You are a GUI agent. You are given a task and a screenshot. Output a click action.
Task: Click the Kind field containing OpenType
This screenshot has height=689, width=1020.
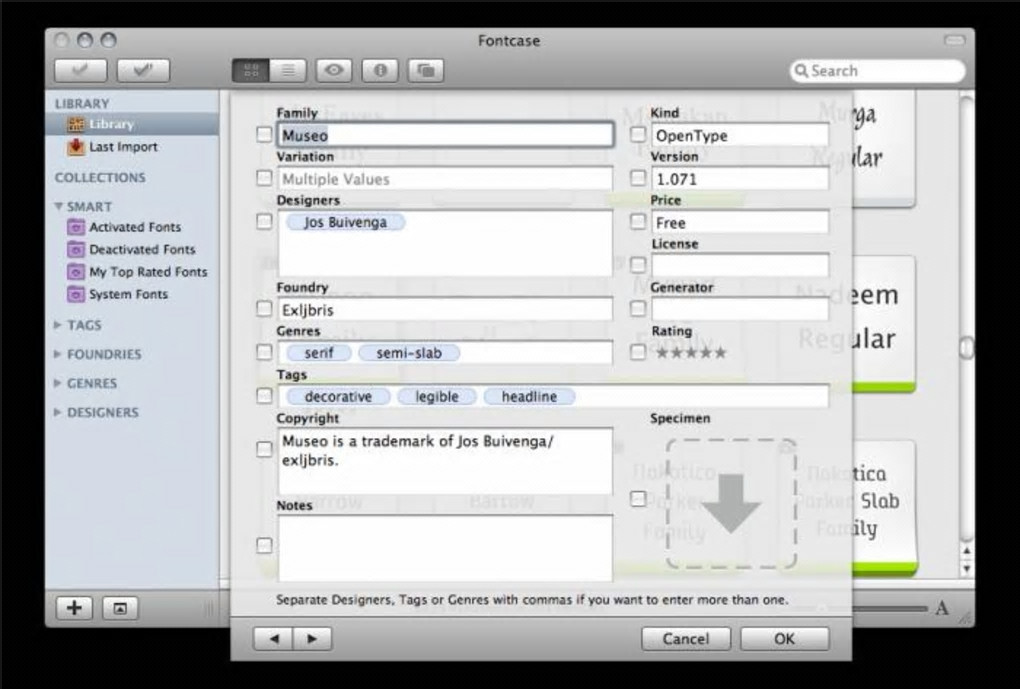pyautogui.click(x=740, y=135)
